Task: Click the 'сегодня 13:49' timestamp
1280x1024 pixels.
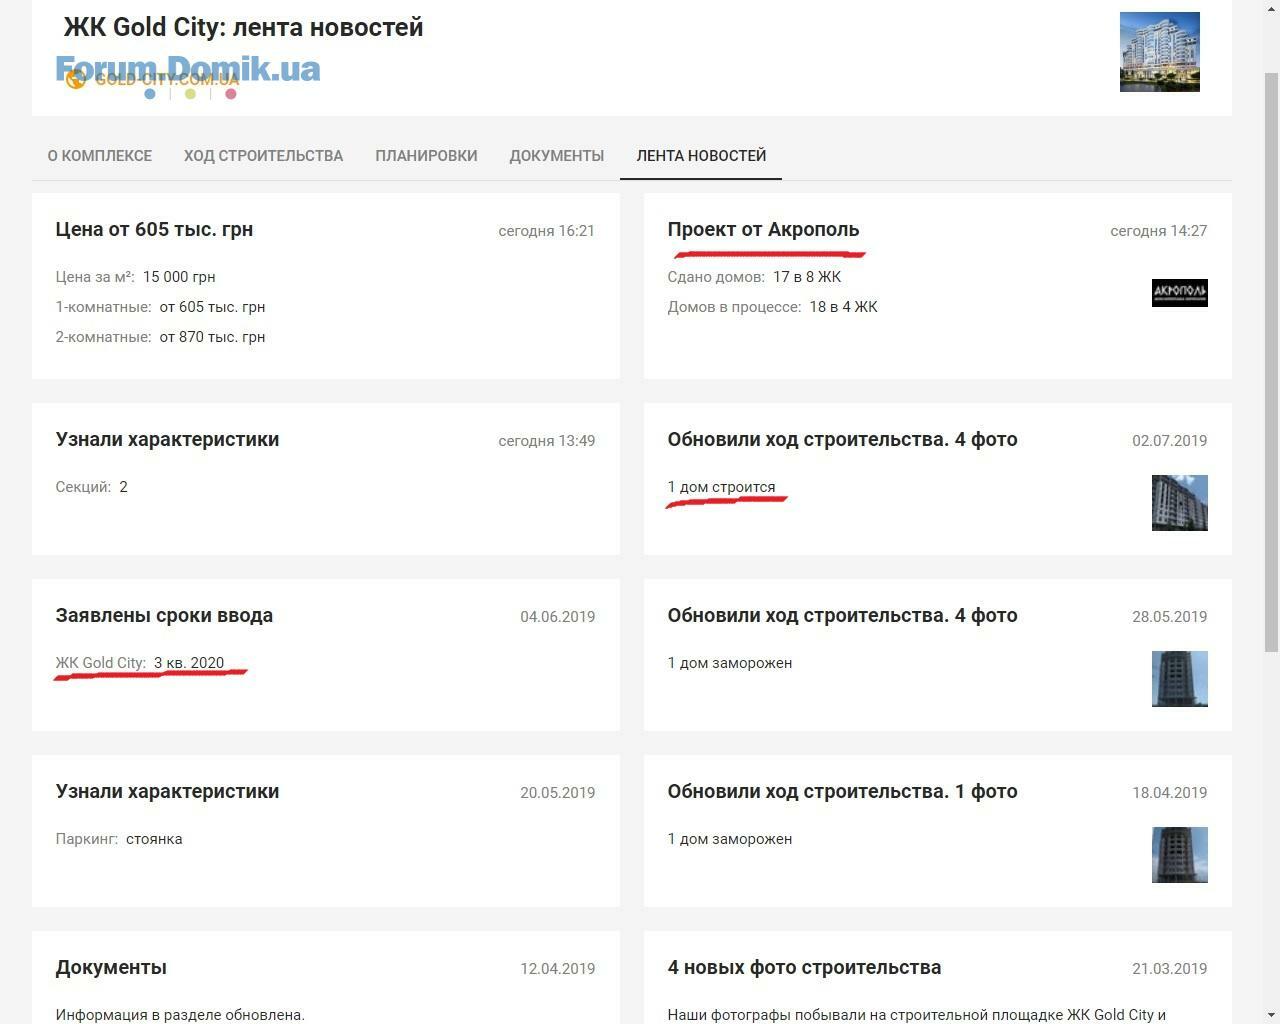Action: (x=546, y=441)
